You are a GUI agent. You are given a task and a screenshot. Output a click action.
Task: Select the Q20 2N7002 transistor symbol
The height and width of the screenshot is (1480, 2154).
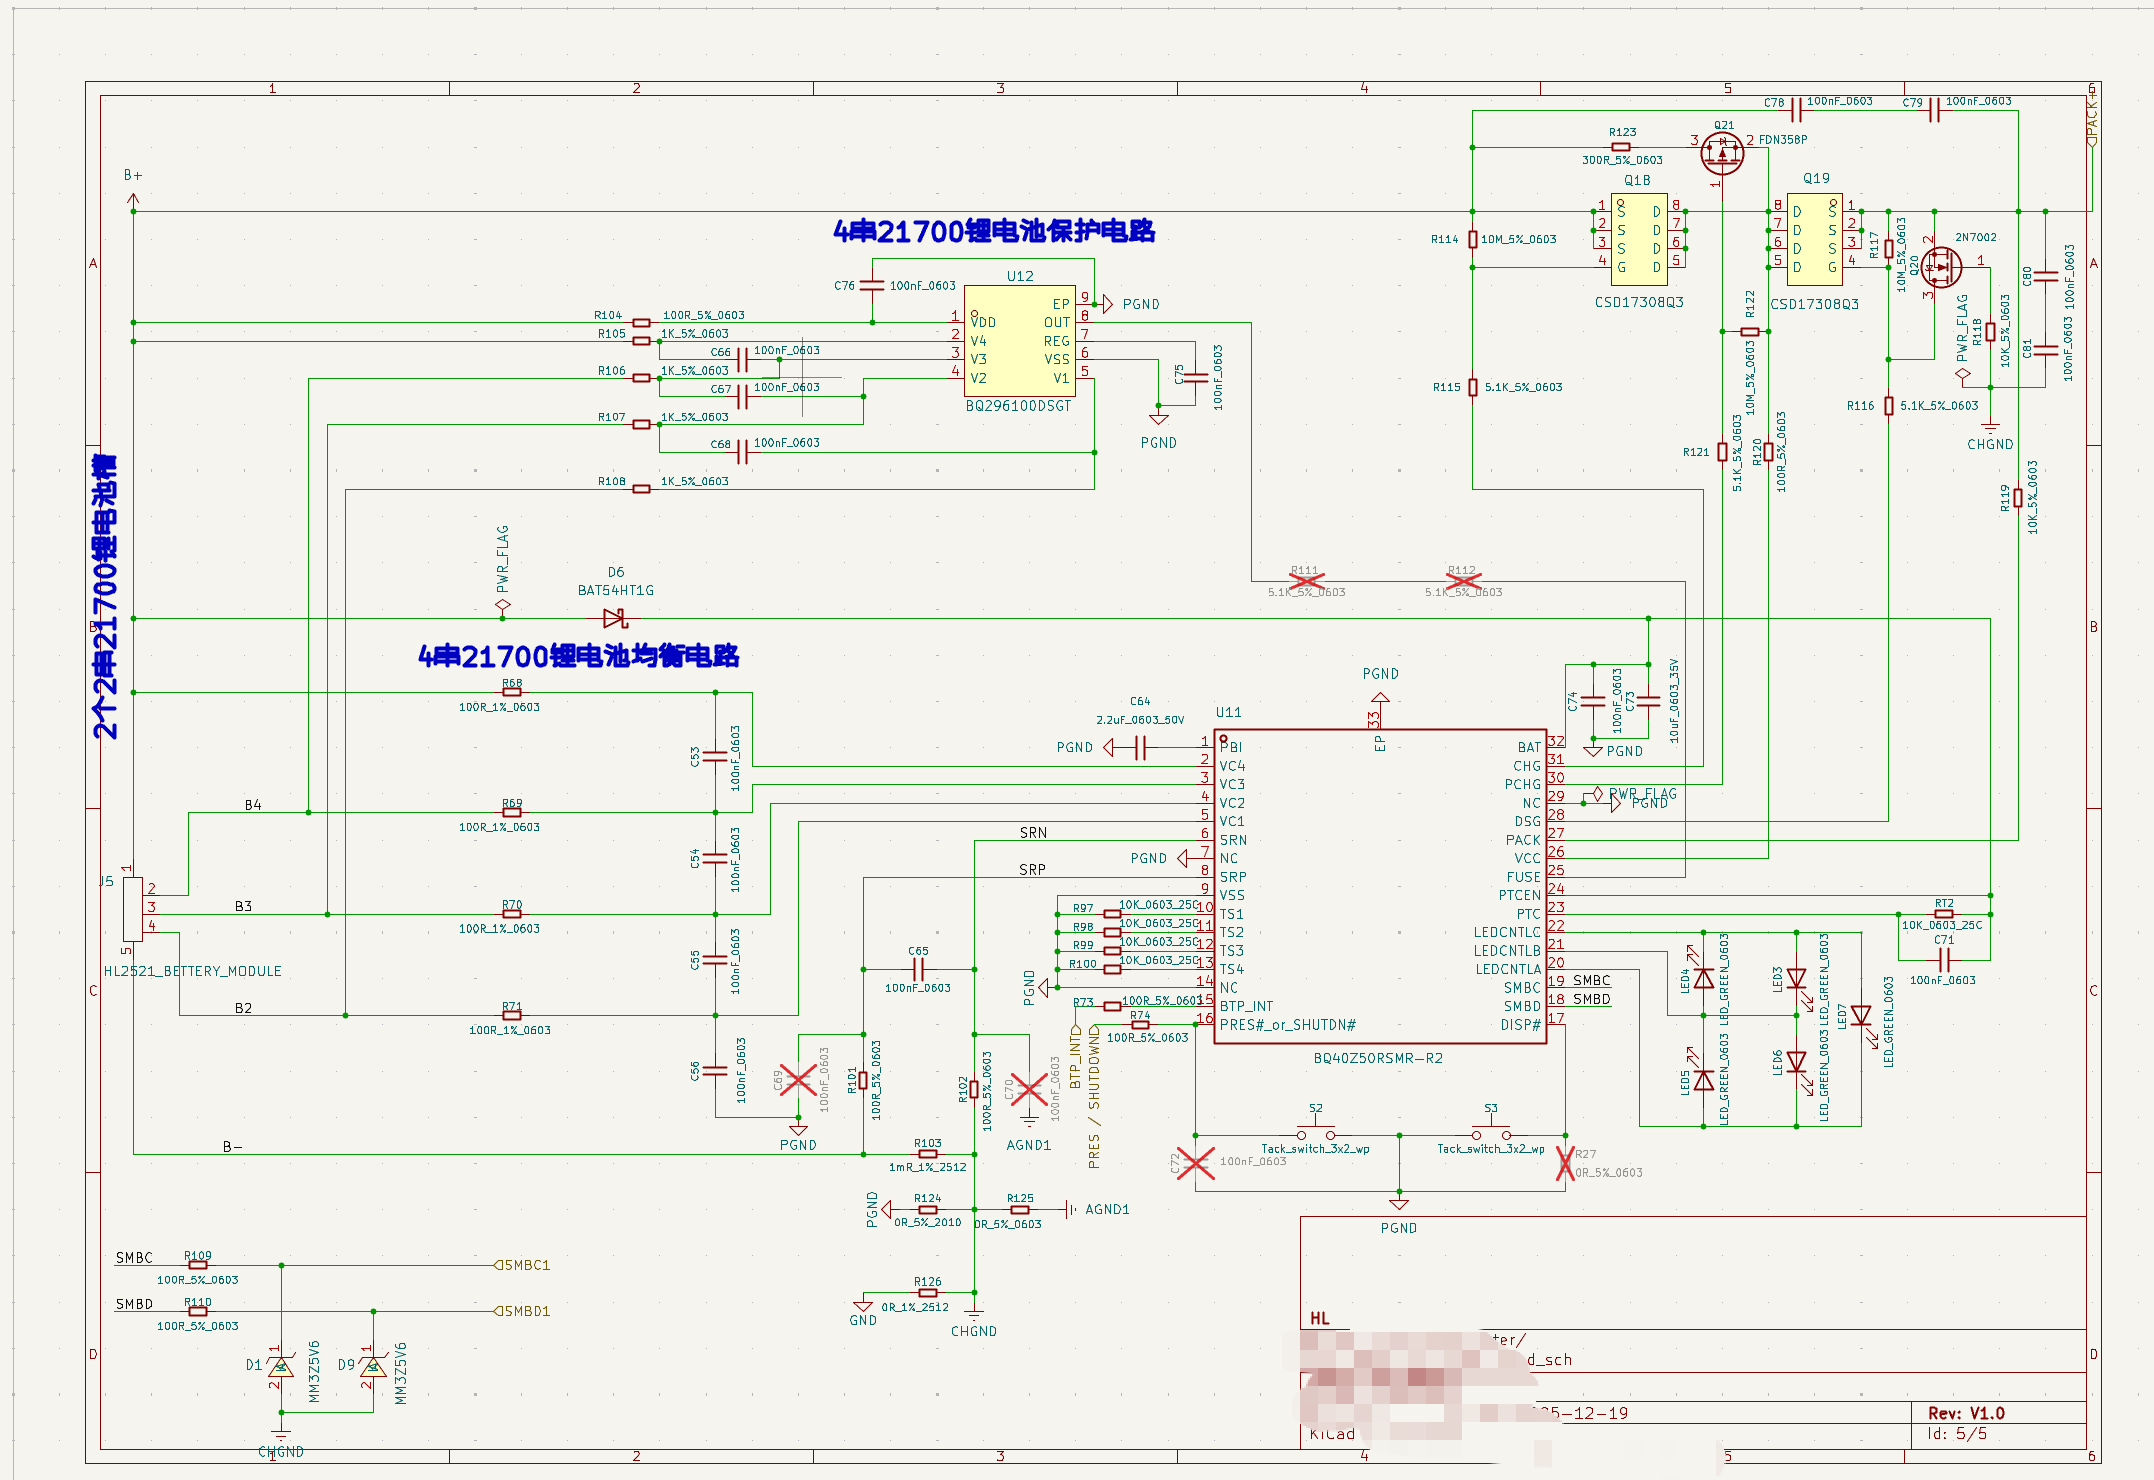pos(1940,267)
